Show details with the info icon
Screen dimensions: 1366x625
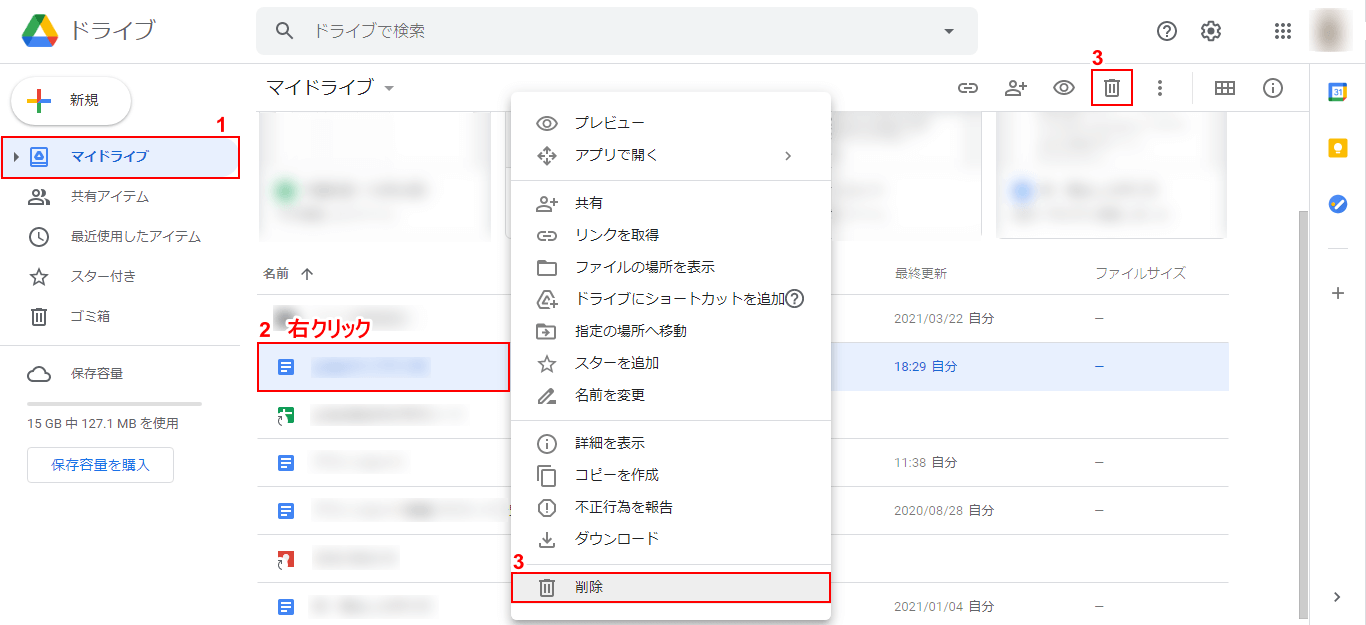[1273, 88]
